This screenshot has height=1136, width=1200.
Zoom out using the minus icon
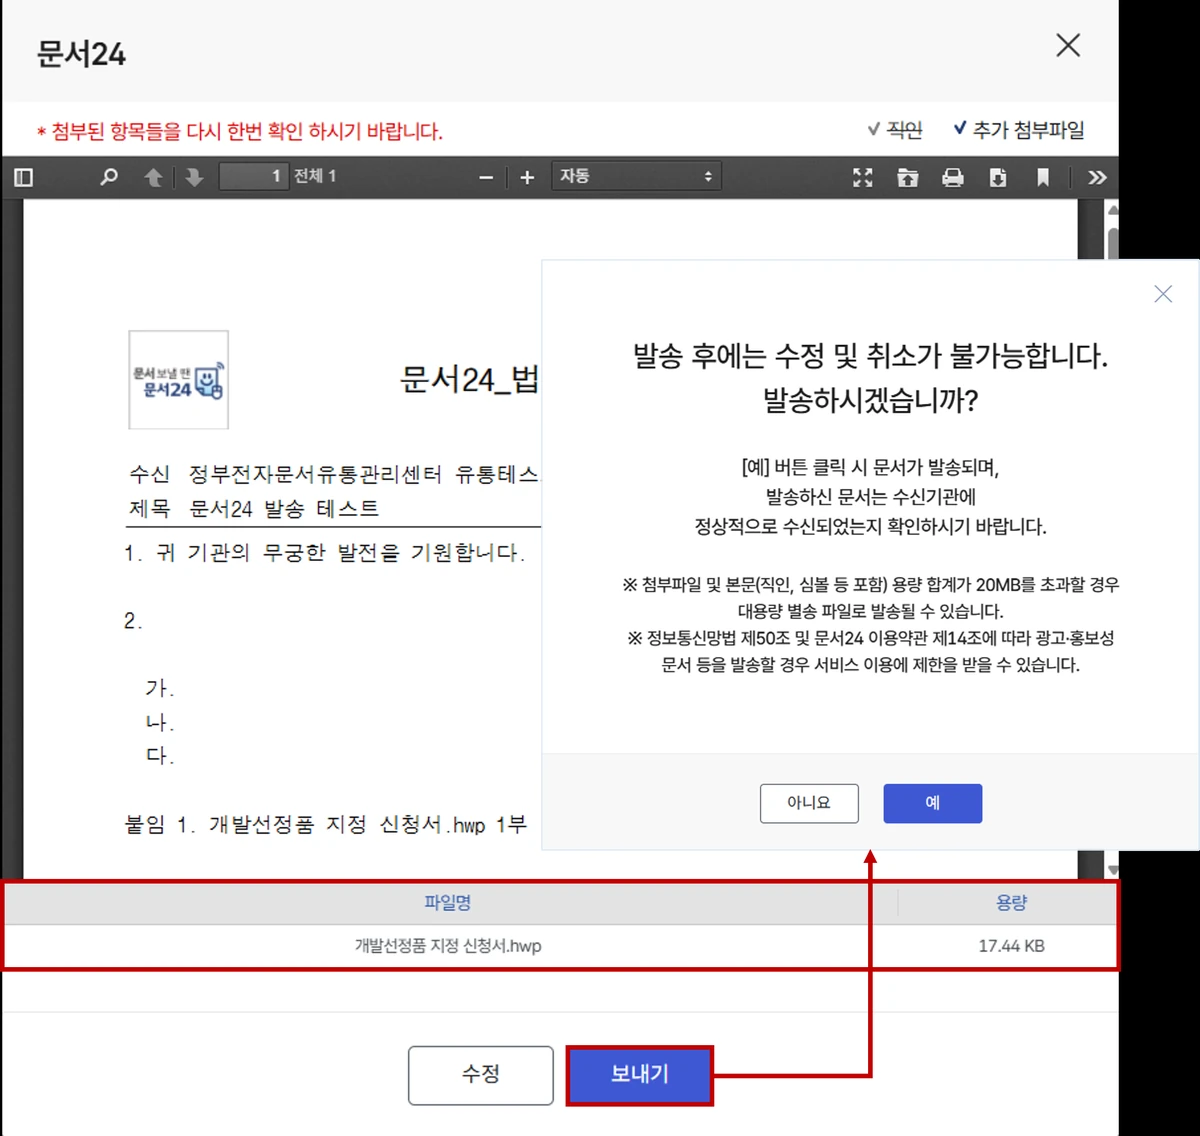click(486, 178)
